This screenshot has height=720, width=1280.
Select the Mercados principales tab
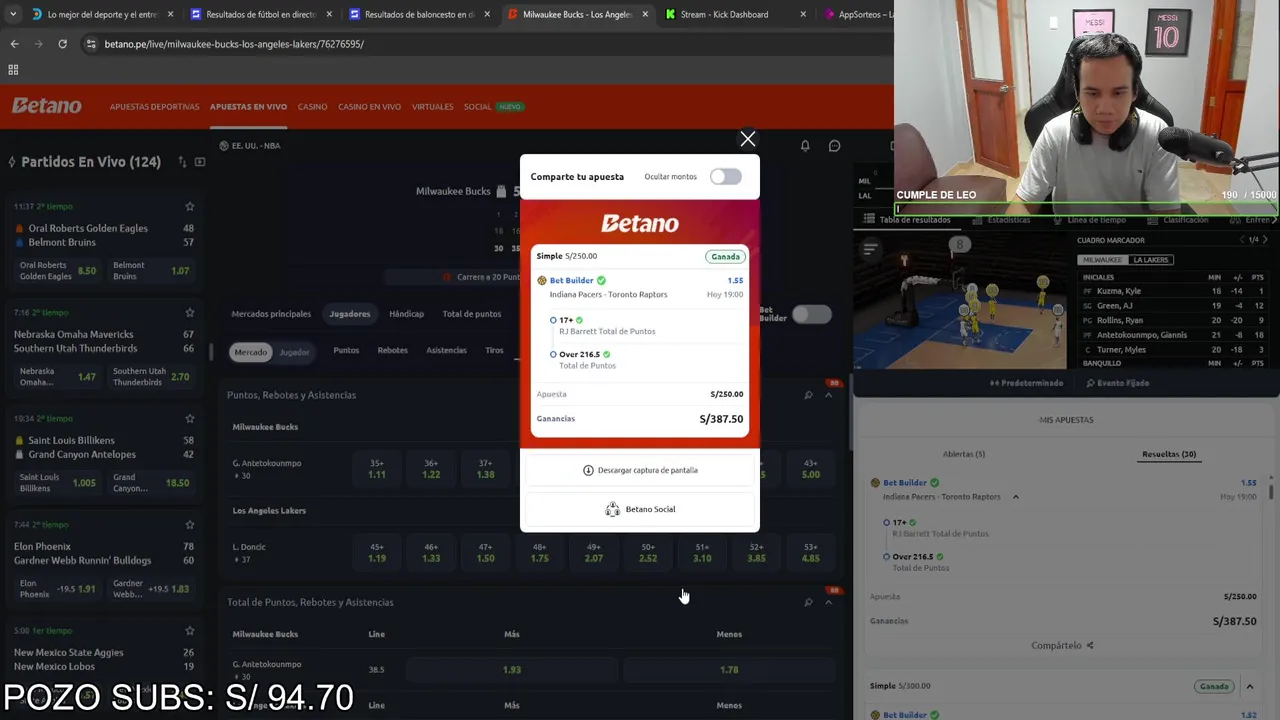(x=271, y=314)
